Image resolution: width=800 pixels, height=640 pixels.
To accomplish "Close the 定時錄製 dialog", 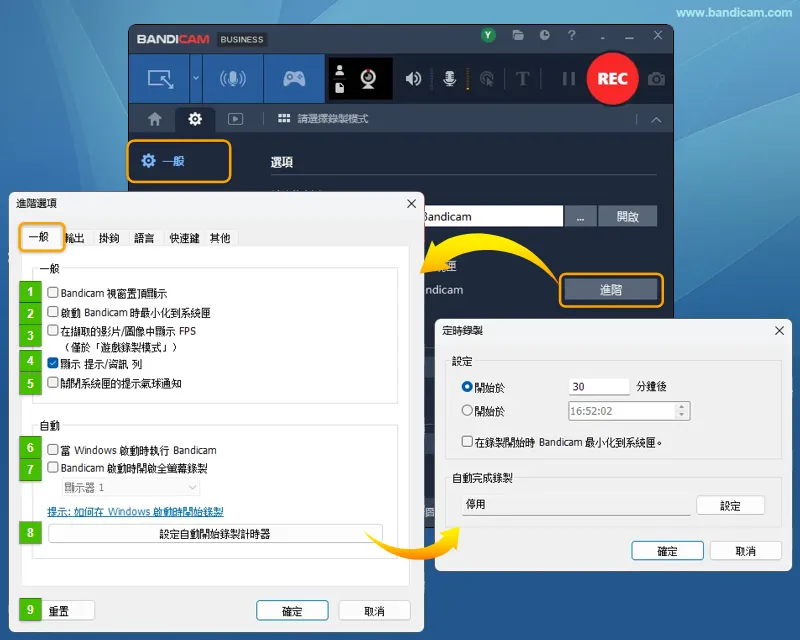I will click(779, 331).
